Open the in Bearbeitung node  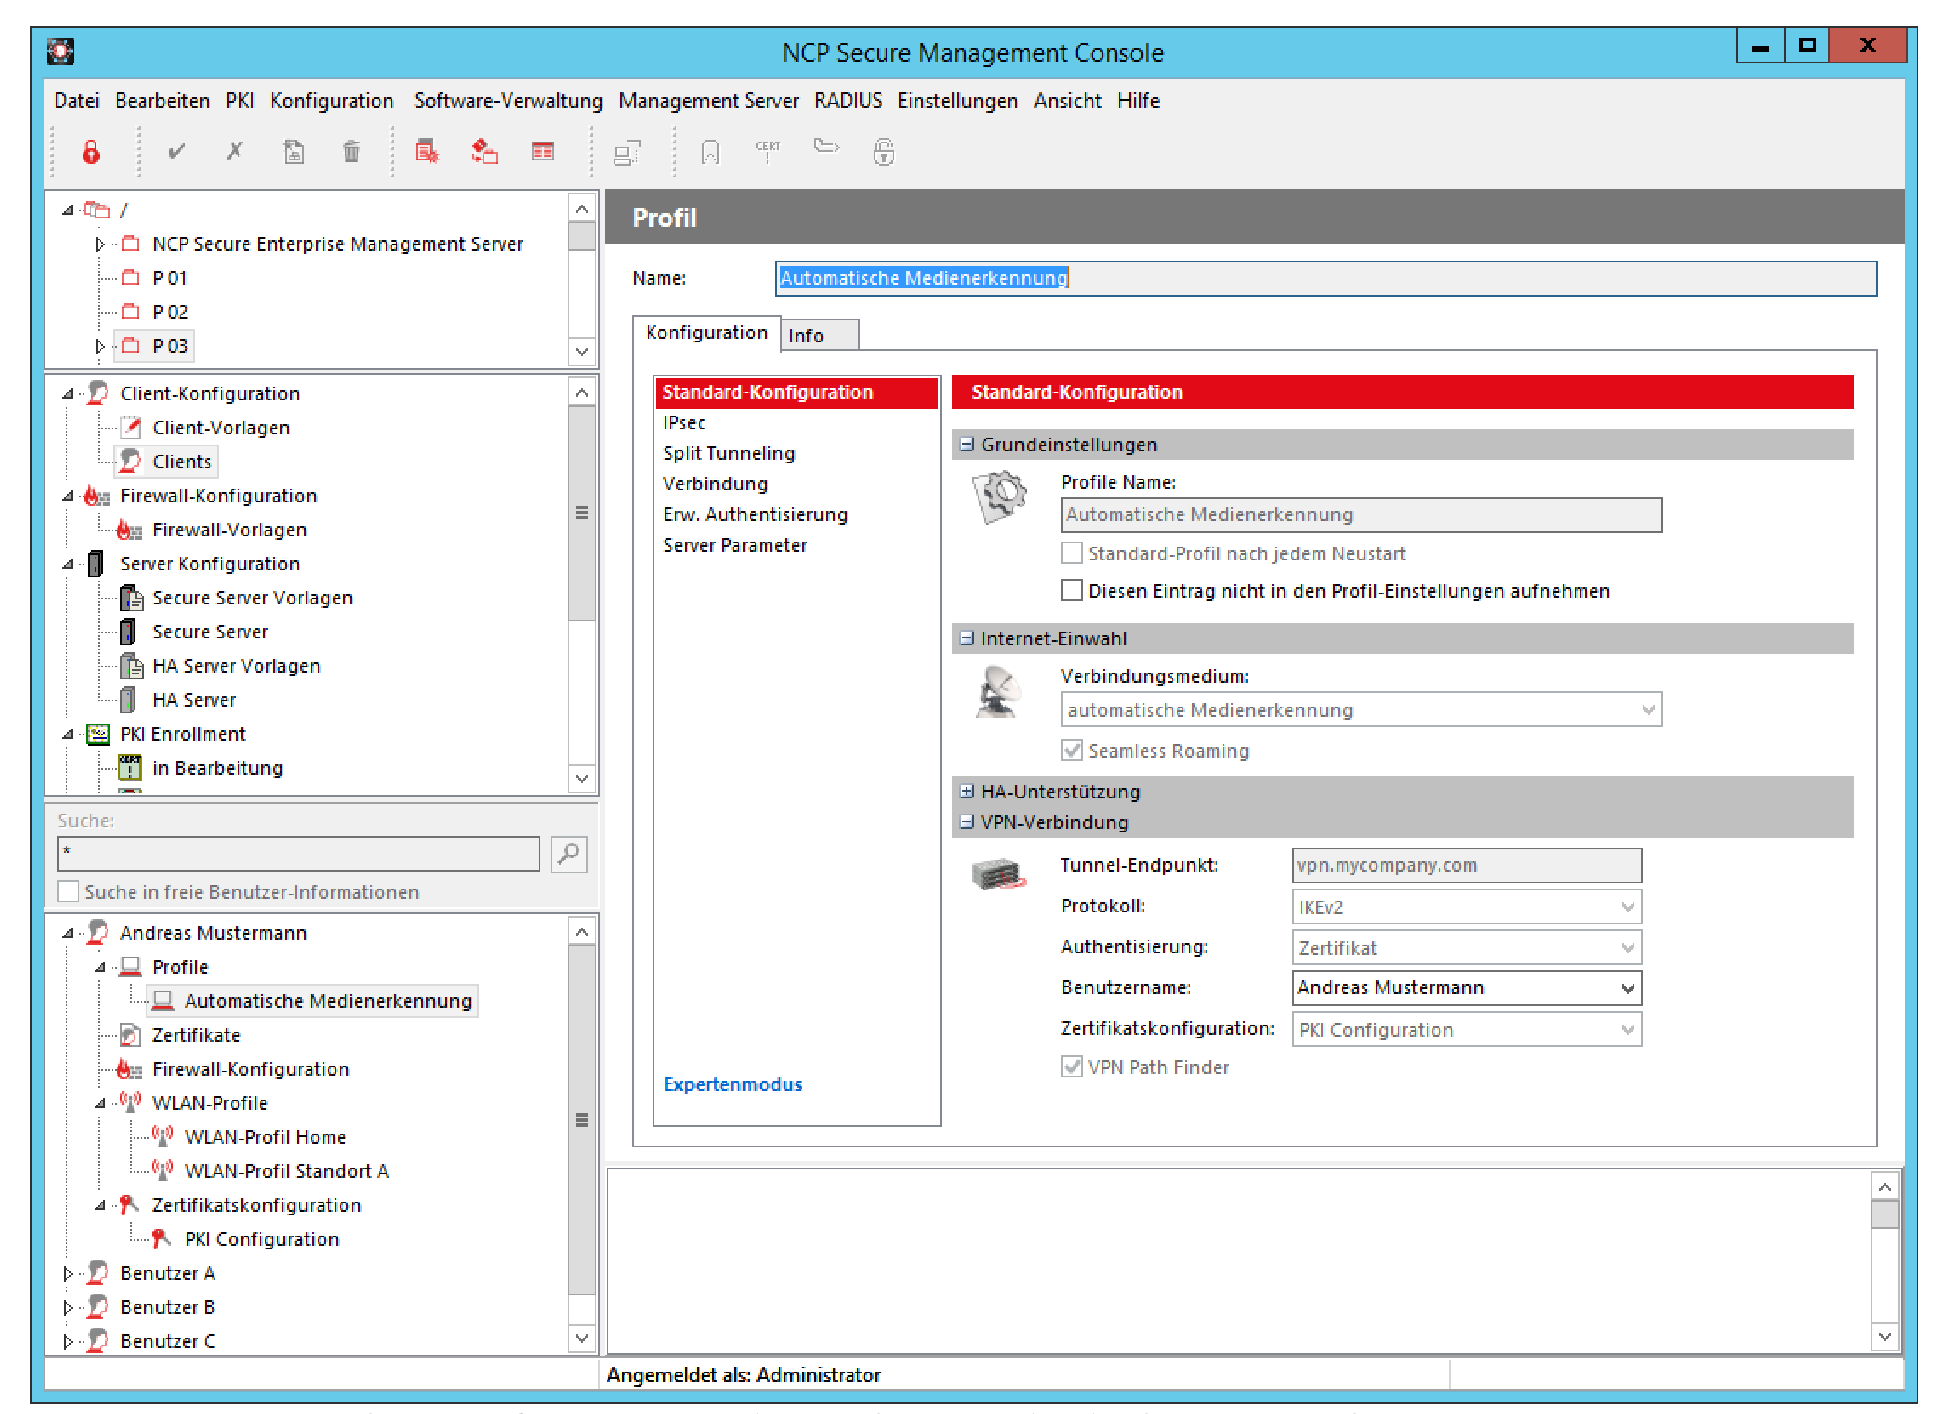217,768
